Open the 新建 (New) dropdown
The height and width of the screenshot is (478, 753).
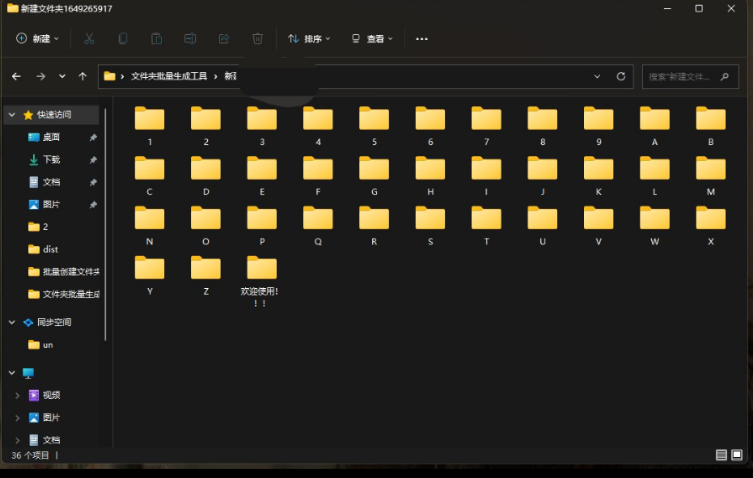coord(38,39)
